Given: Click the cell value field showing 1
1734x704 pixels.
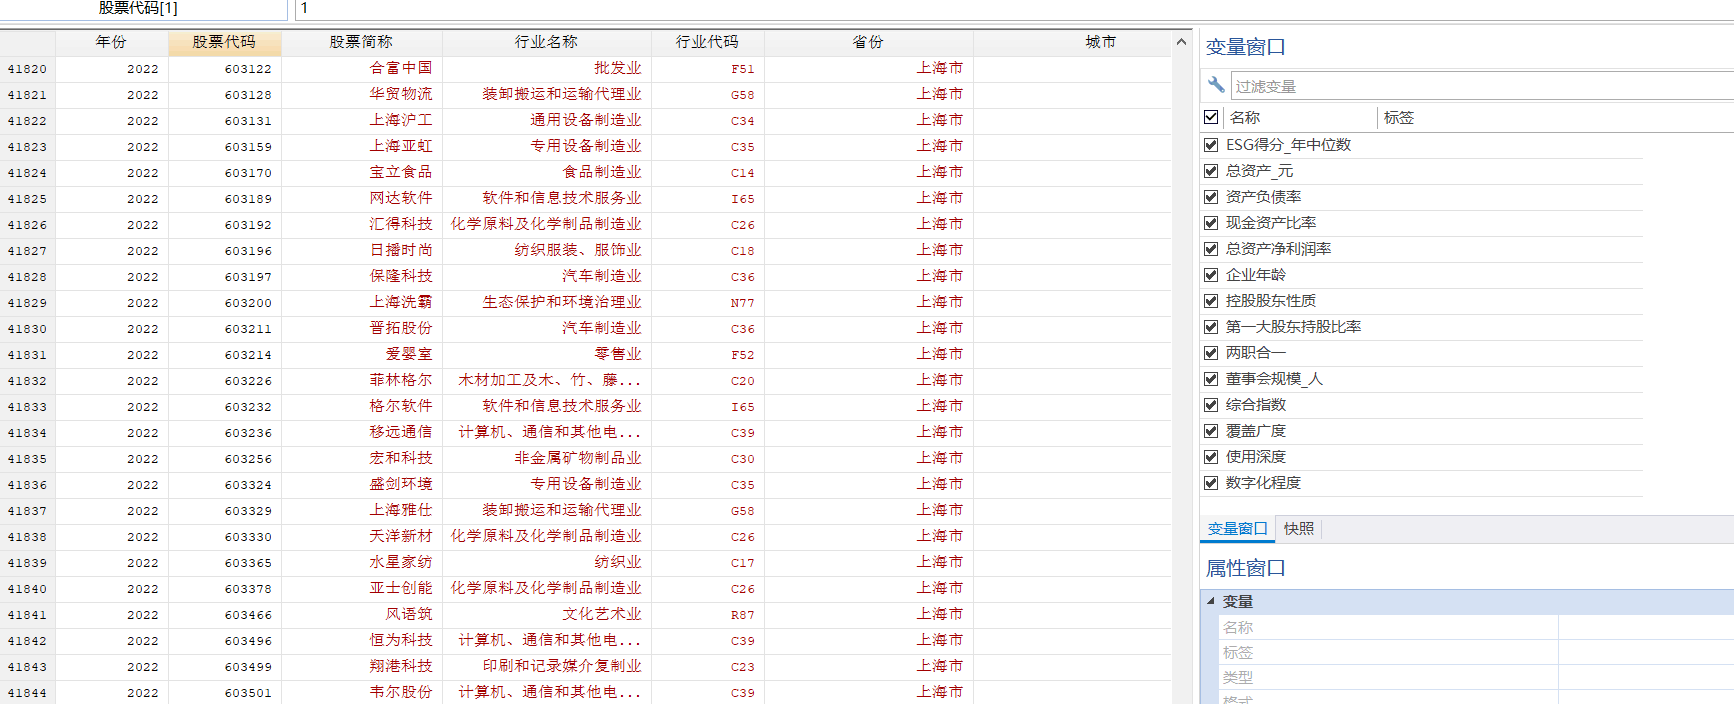Looking at the screenshot, I should 1014,8.
